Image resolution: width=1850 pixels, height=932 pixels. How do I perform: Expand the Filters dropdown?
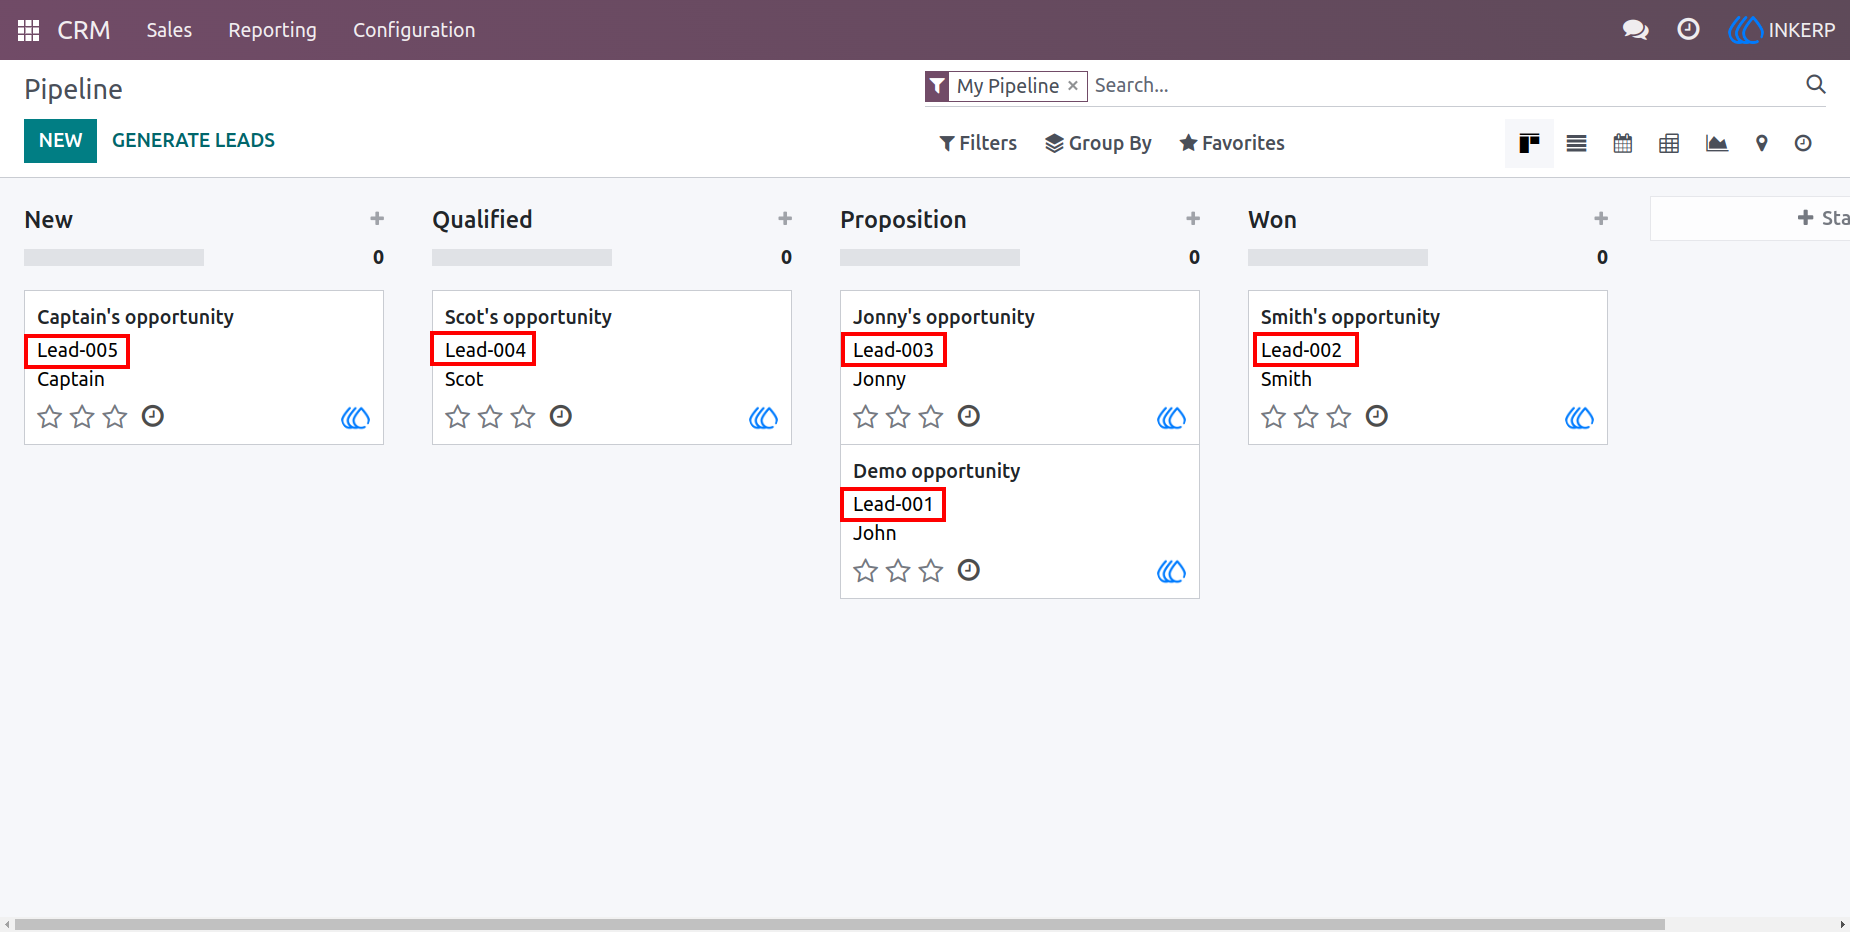coord(978,143)
